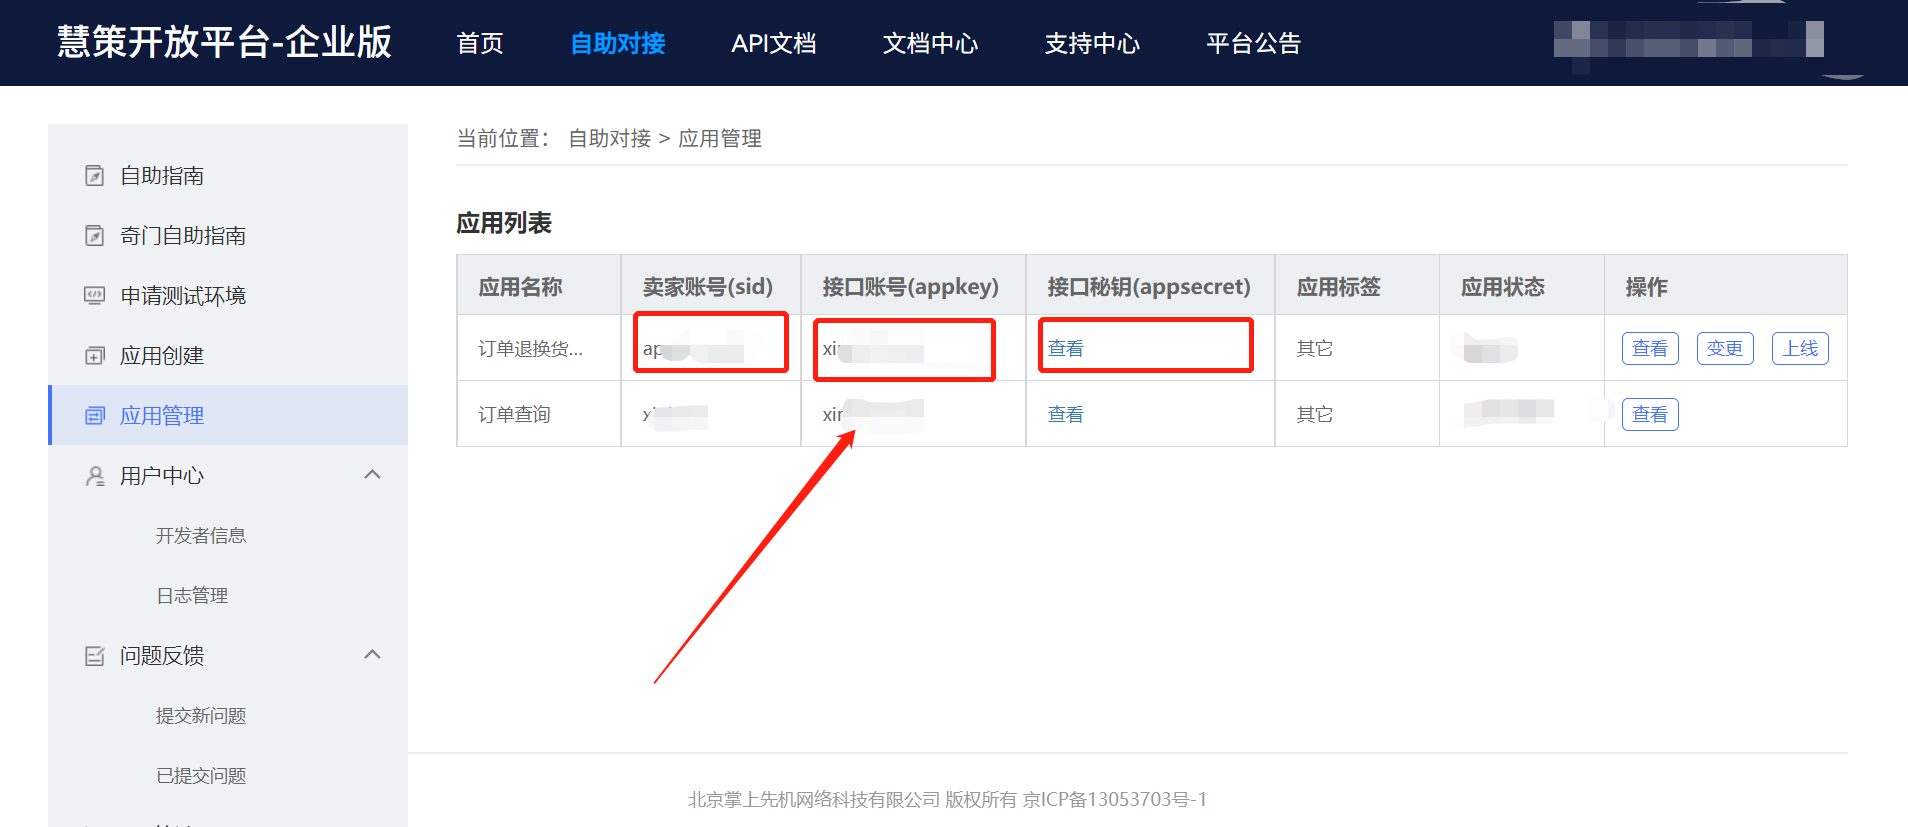Collapse the 问题反馈 section chevron

click(372, 655)
